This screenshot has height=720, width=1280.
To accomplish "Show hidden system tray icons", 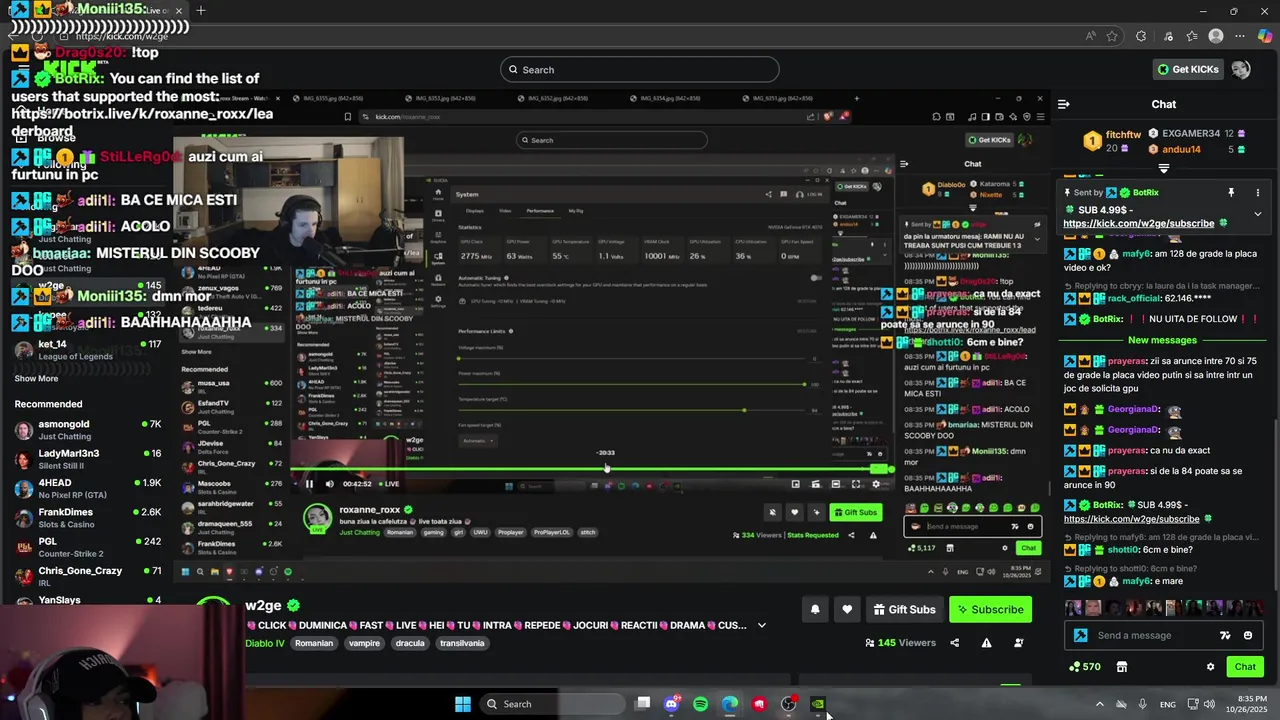I will [x=1100, y=704].
